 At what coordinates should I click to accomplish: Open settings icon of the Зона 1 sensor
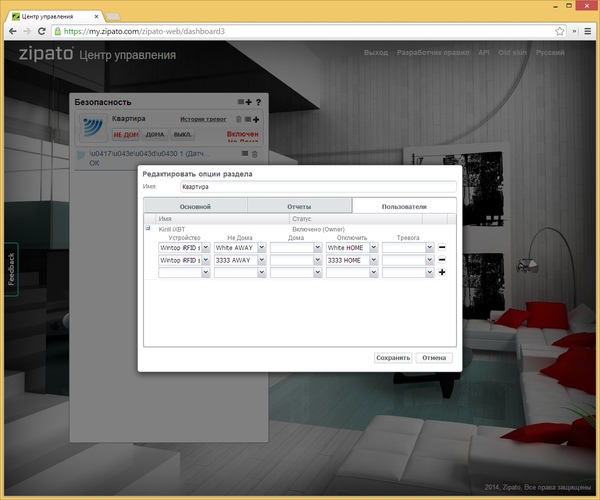pyautogui.click(x=245, y=154)
